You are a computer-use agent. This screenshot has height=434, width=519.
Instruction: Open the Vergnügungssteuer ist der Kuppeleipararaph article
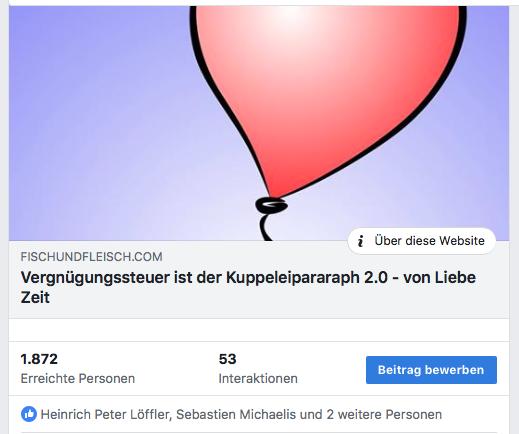point(248,287)
